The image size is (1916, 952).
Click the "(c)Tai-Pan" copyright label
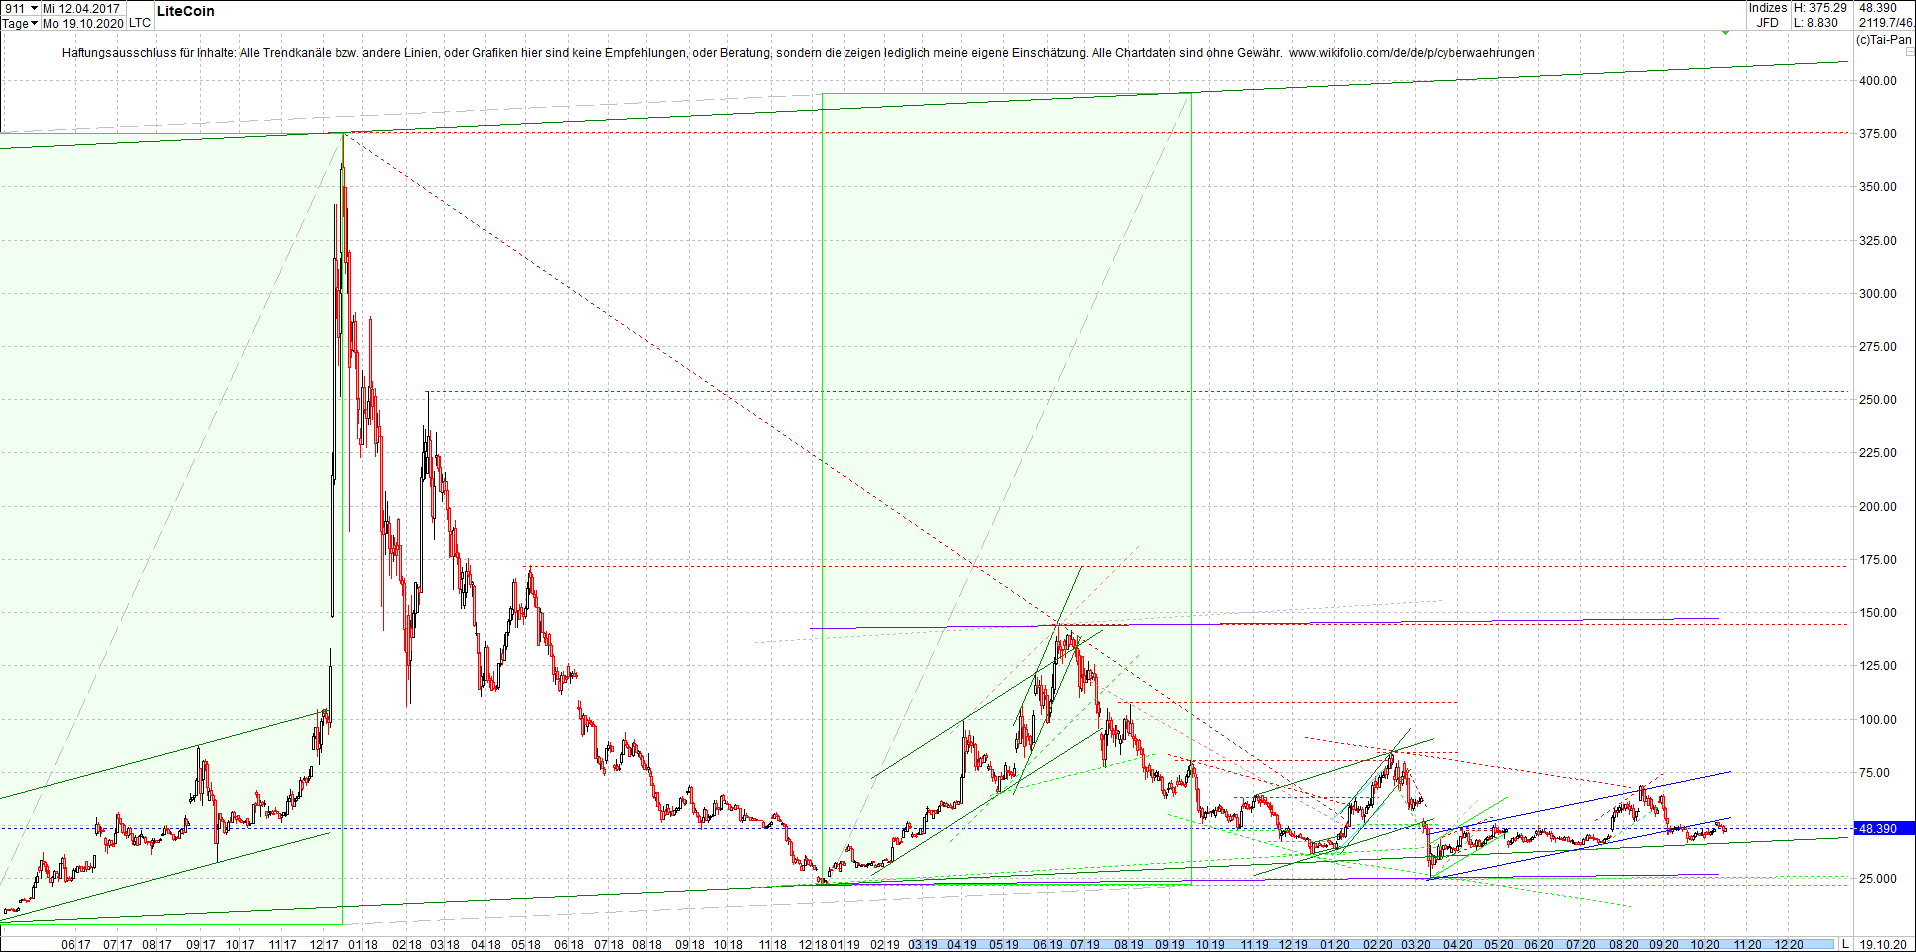[1882, 40]
